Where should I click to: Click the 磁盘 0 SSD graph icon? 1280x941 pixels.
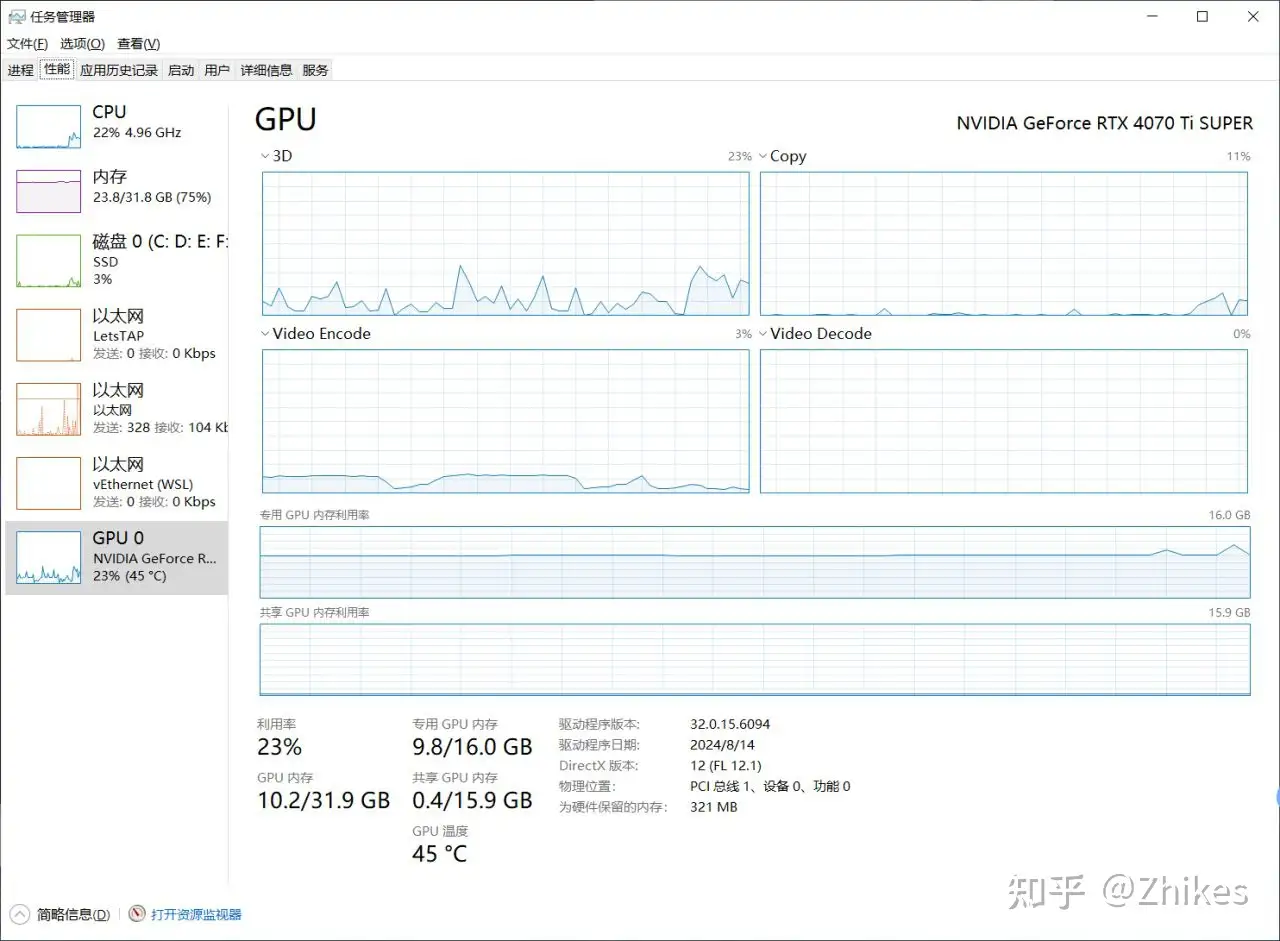pyautogui.click(x=48, y=261)
